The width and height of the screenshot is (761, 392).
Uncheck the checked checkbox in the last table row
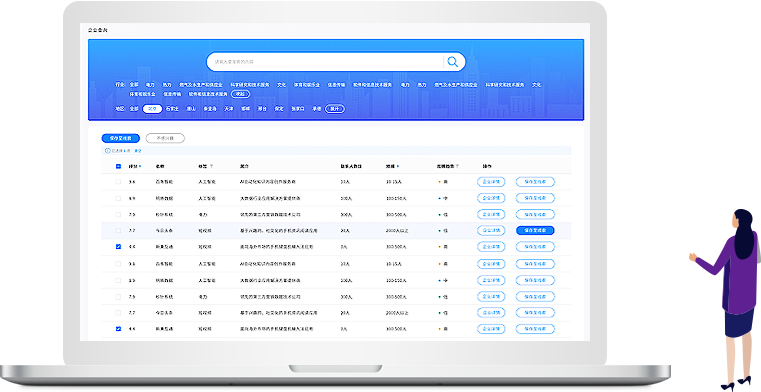click(118, 329)
